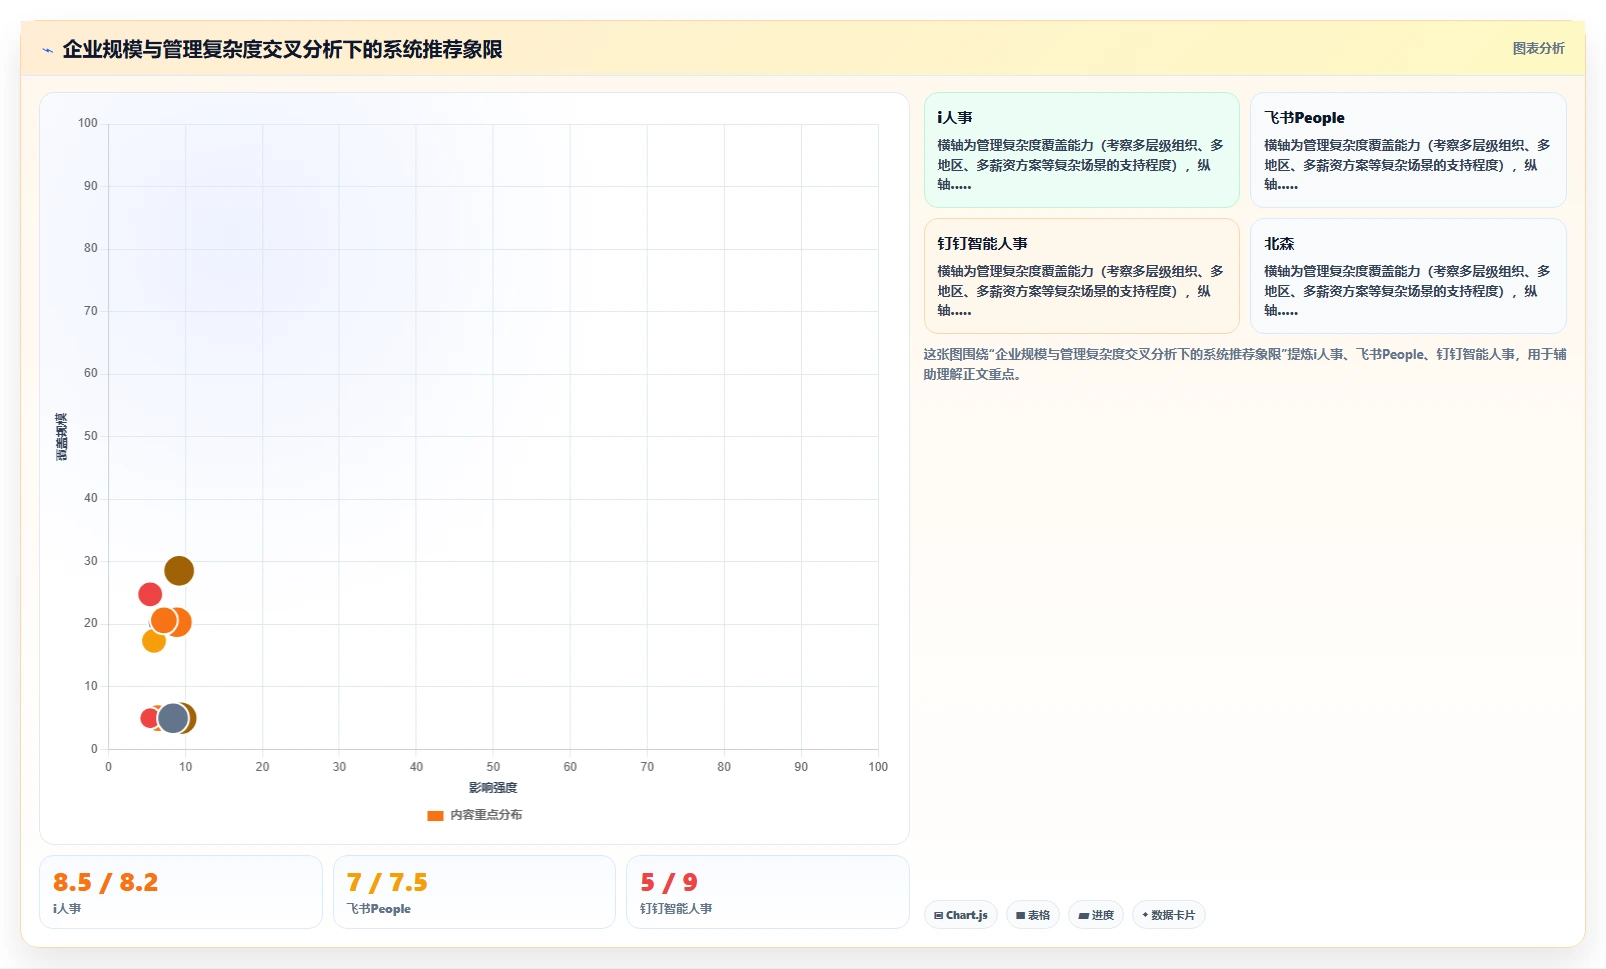1606x969 pixels.
Task: Click the title 企业规模与管理复杂度交叉分析下的系统推荐象限
Action: [282, 49]
